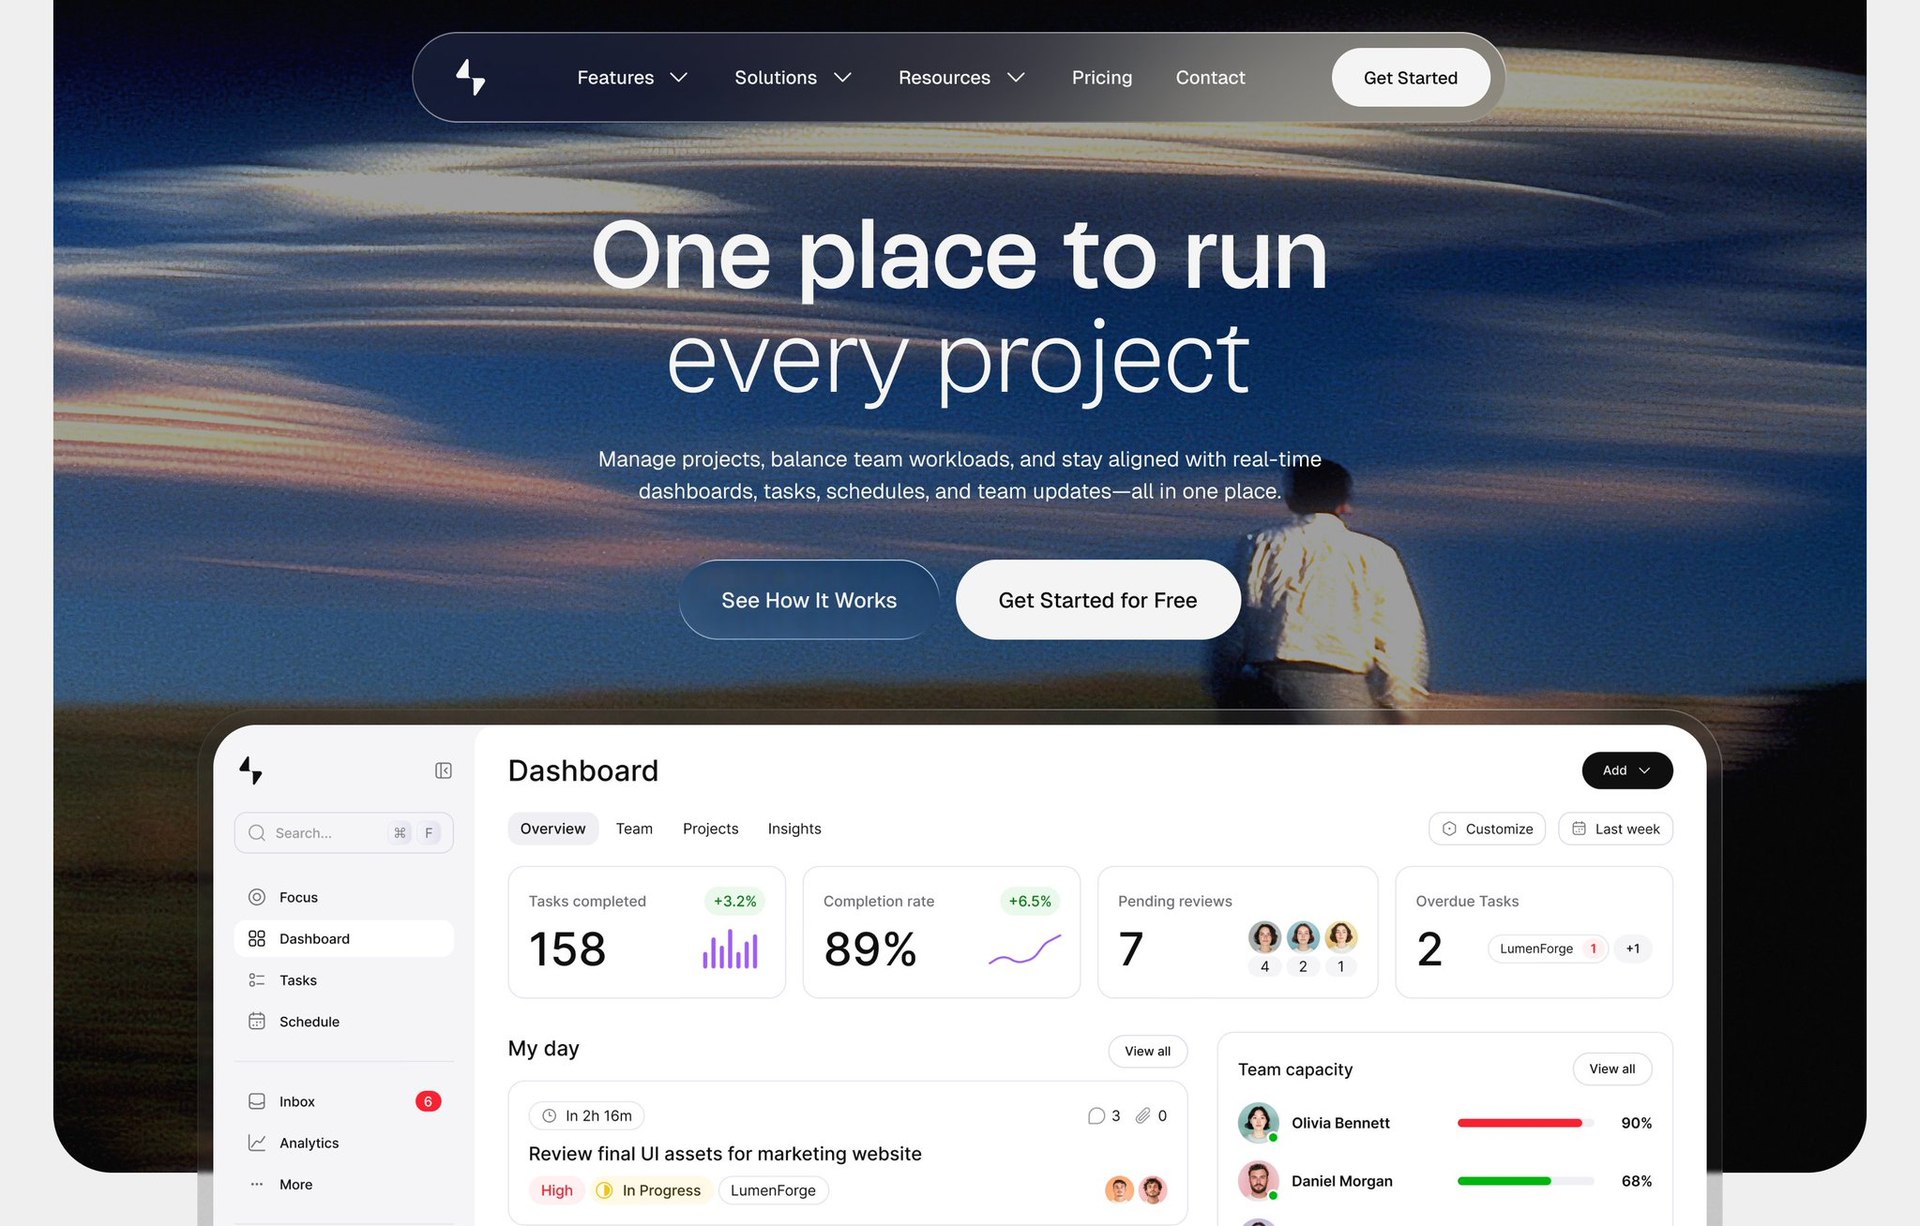Viewport: 1920px width, 1226px height.
Task: Go to Analytics in the sidebar
Action: [309, 1142]
